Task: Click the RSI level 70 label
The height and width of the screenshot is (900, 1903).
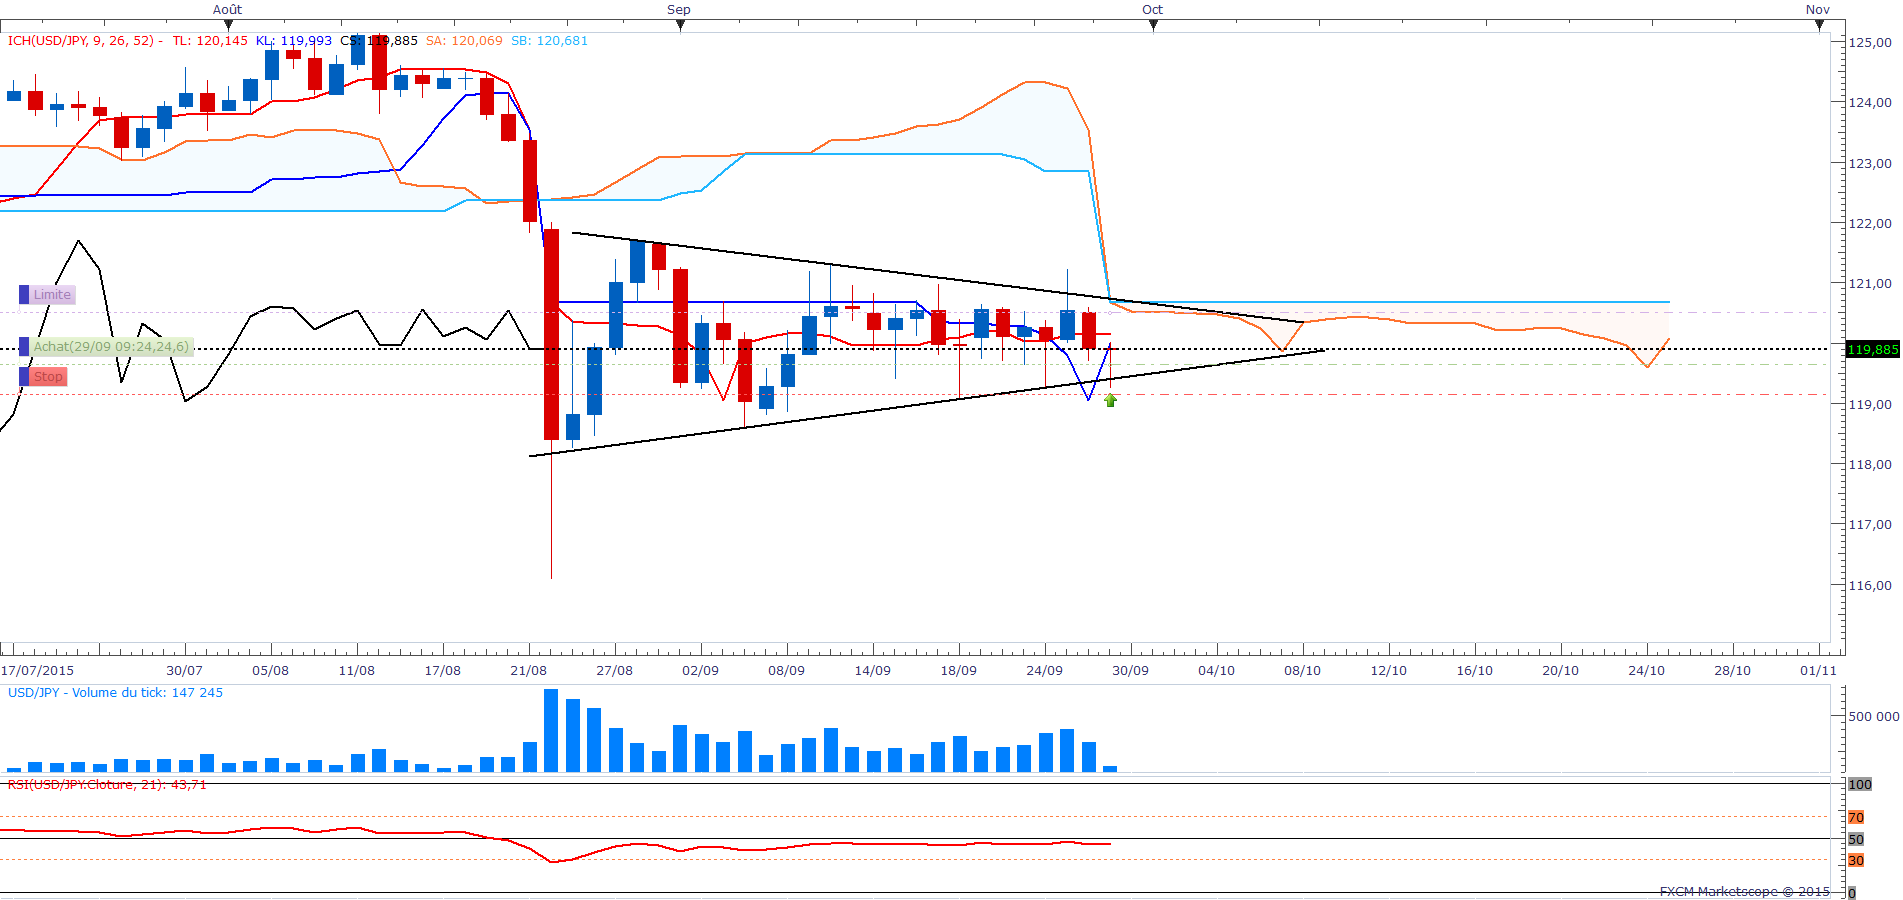Action: 1856,818
